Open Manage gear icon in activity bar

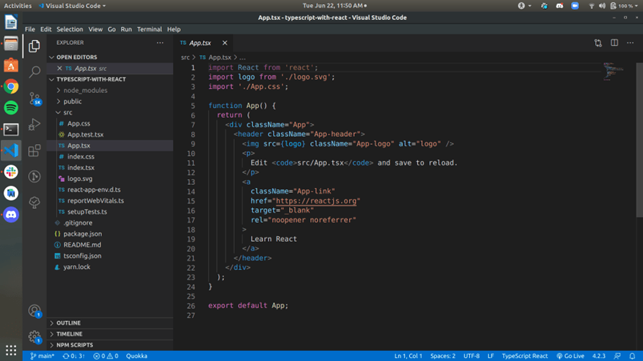click(x=34, y=337)
